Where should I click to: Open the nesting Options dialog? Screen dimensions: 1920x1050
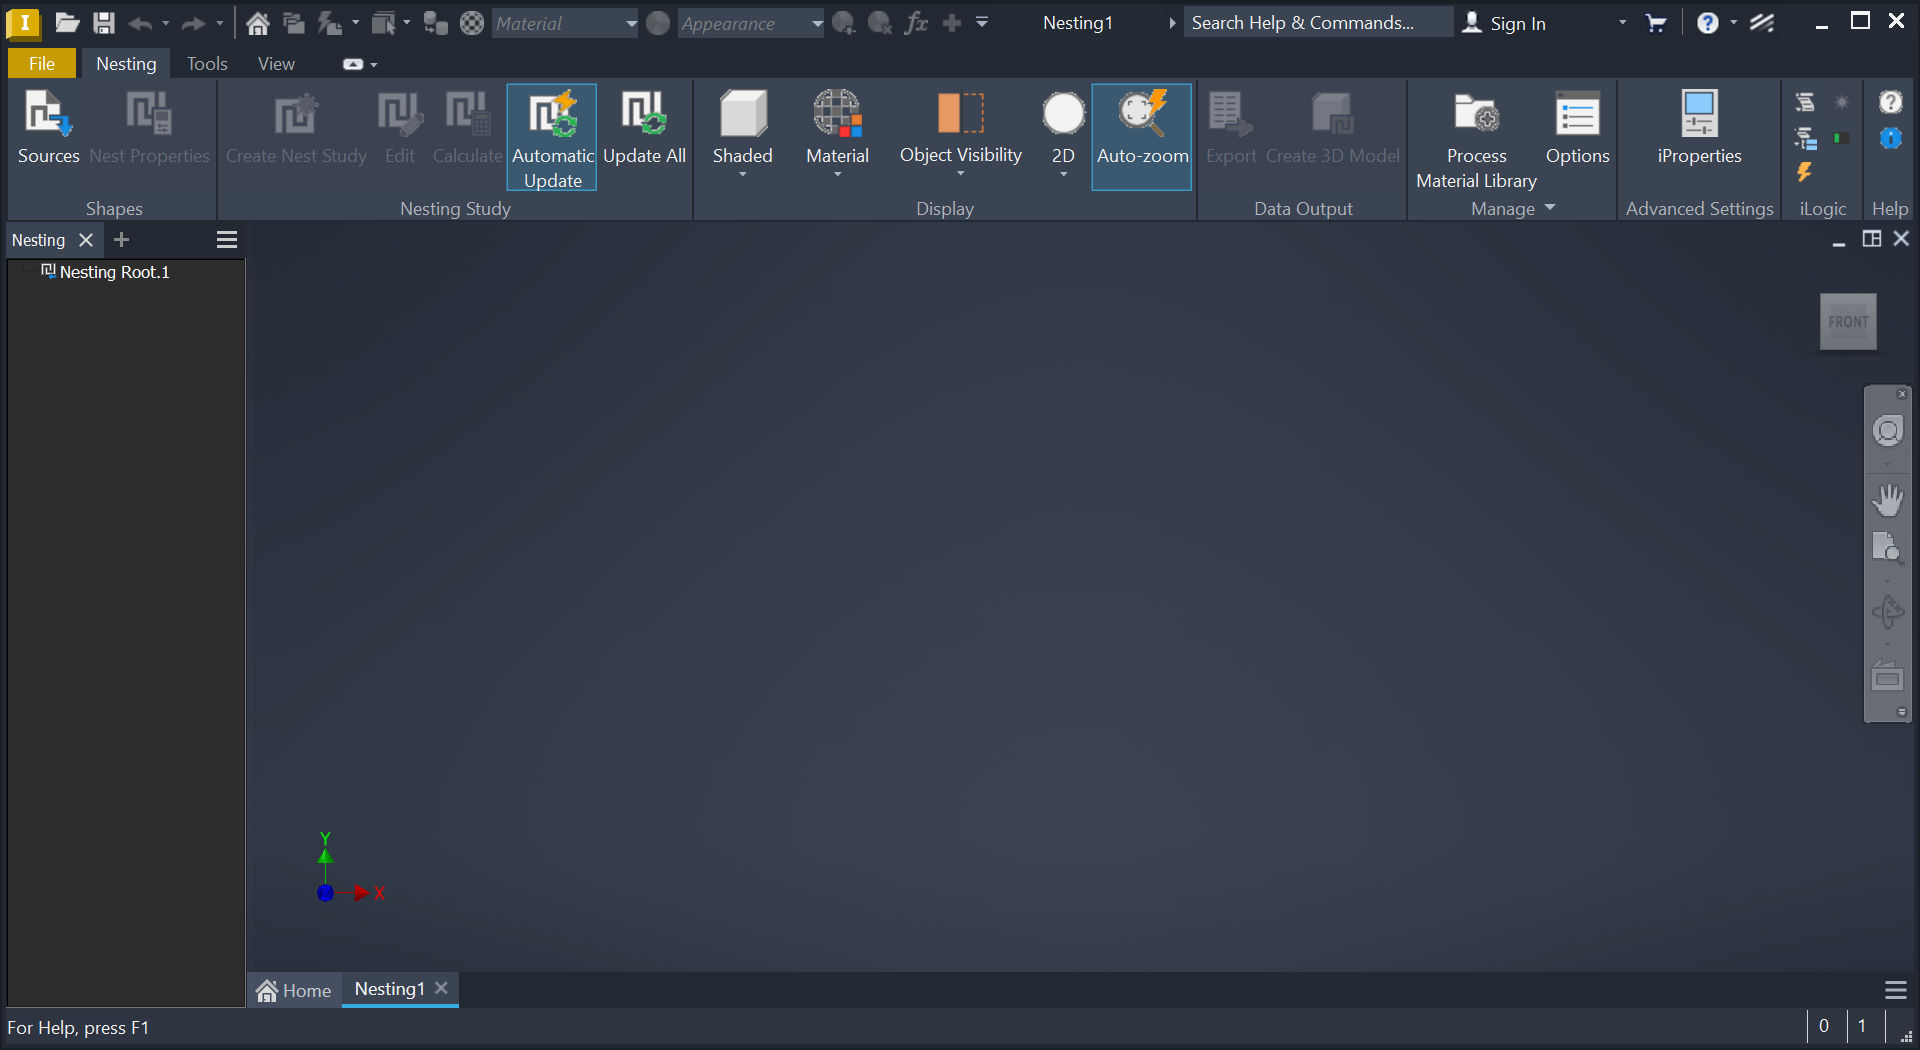[x=1577, y=128]
